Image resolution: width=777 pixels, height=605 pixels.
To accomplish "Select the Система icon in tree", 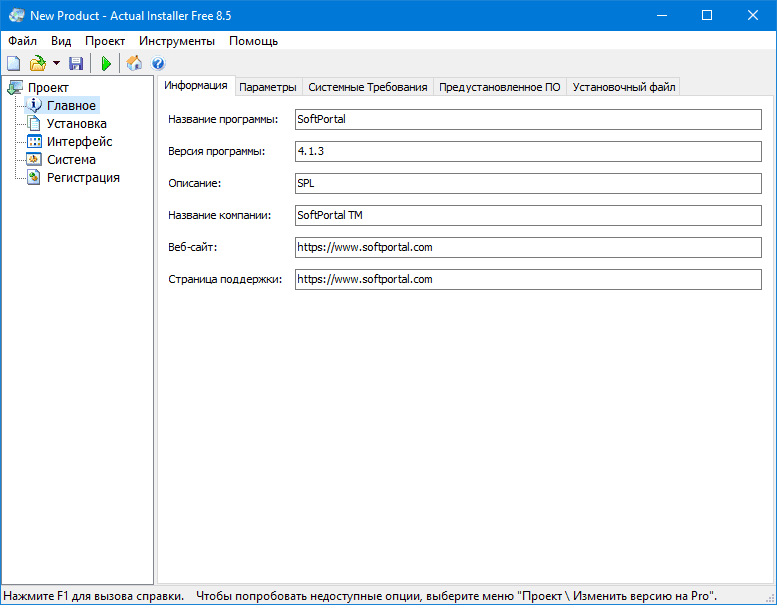I will tap(34, 160).
